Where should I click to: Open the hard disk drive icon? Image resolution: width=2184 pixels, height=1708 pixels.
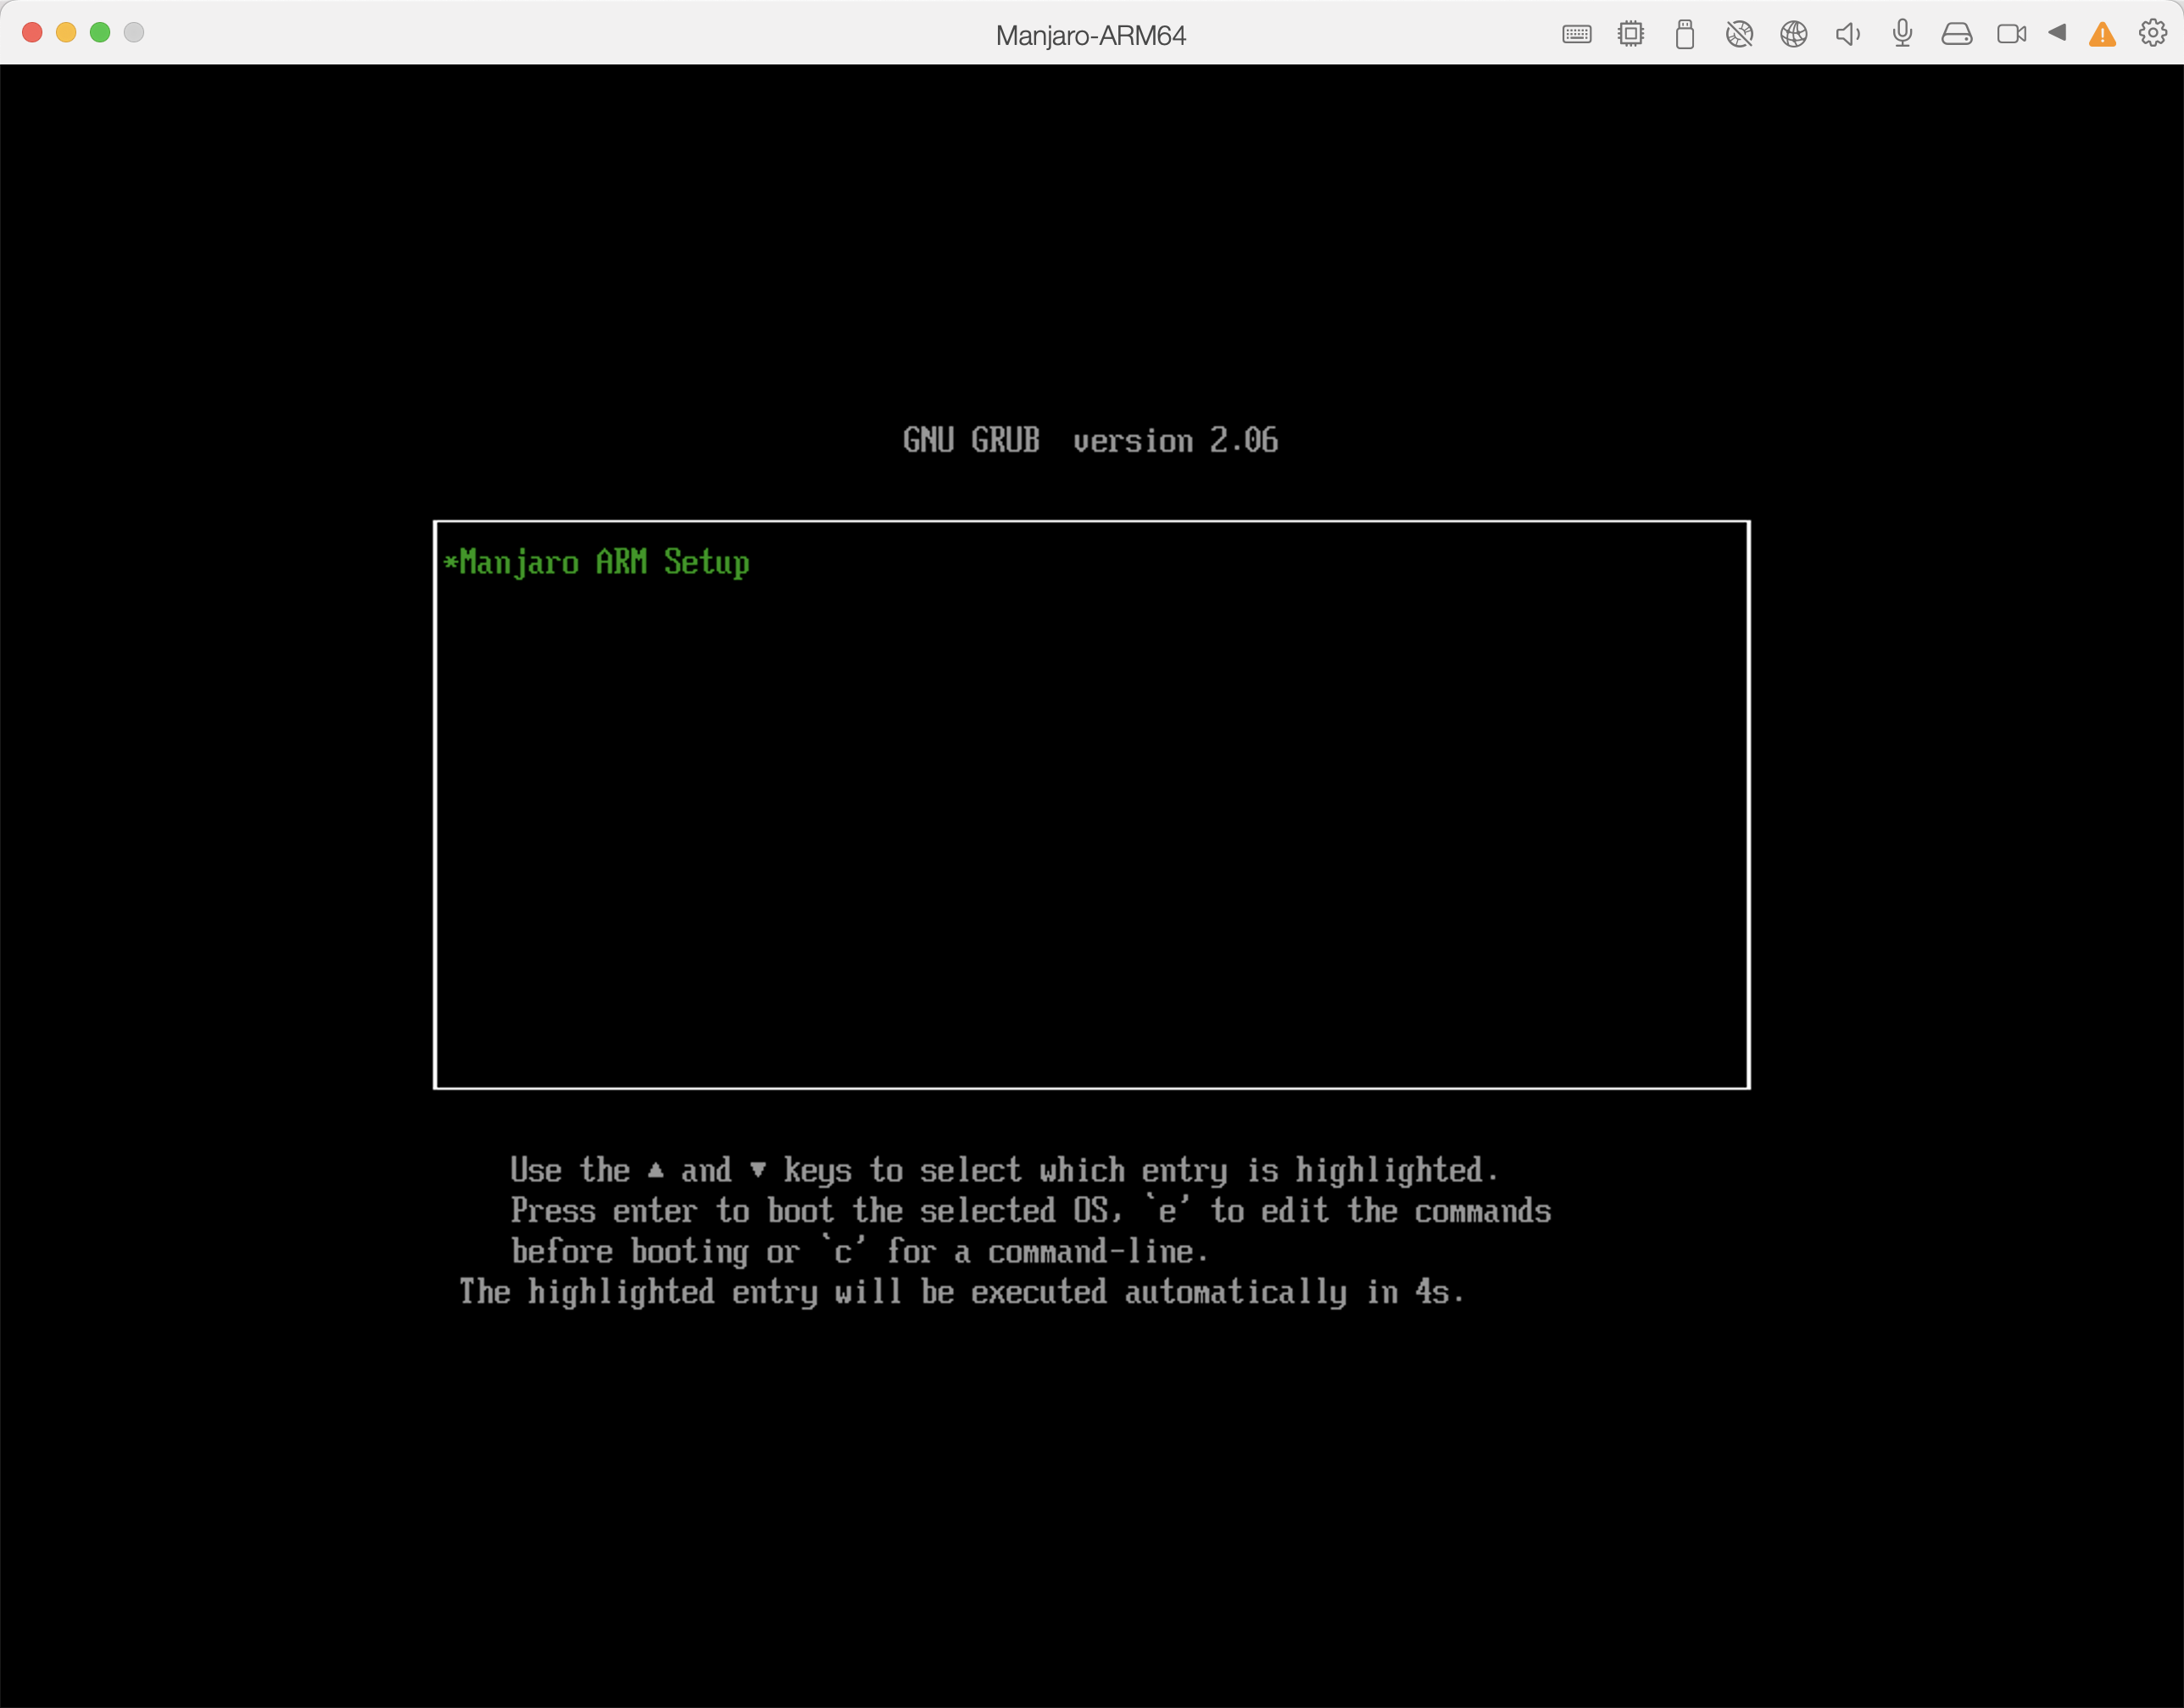pyautogui.click(x=1957, y=35)
